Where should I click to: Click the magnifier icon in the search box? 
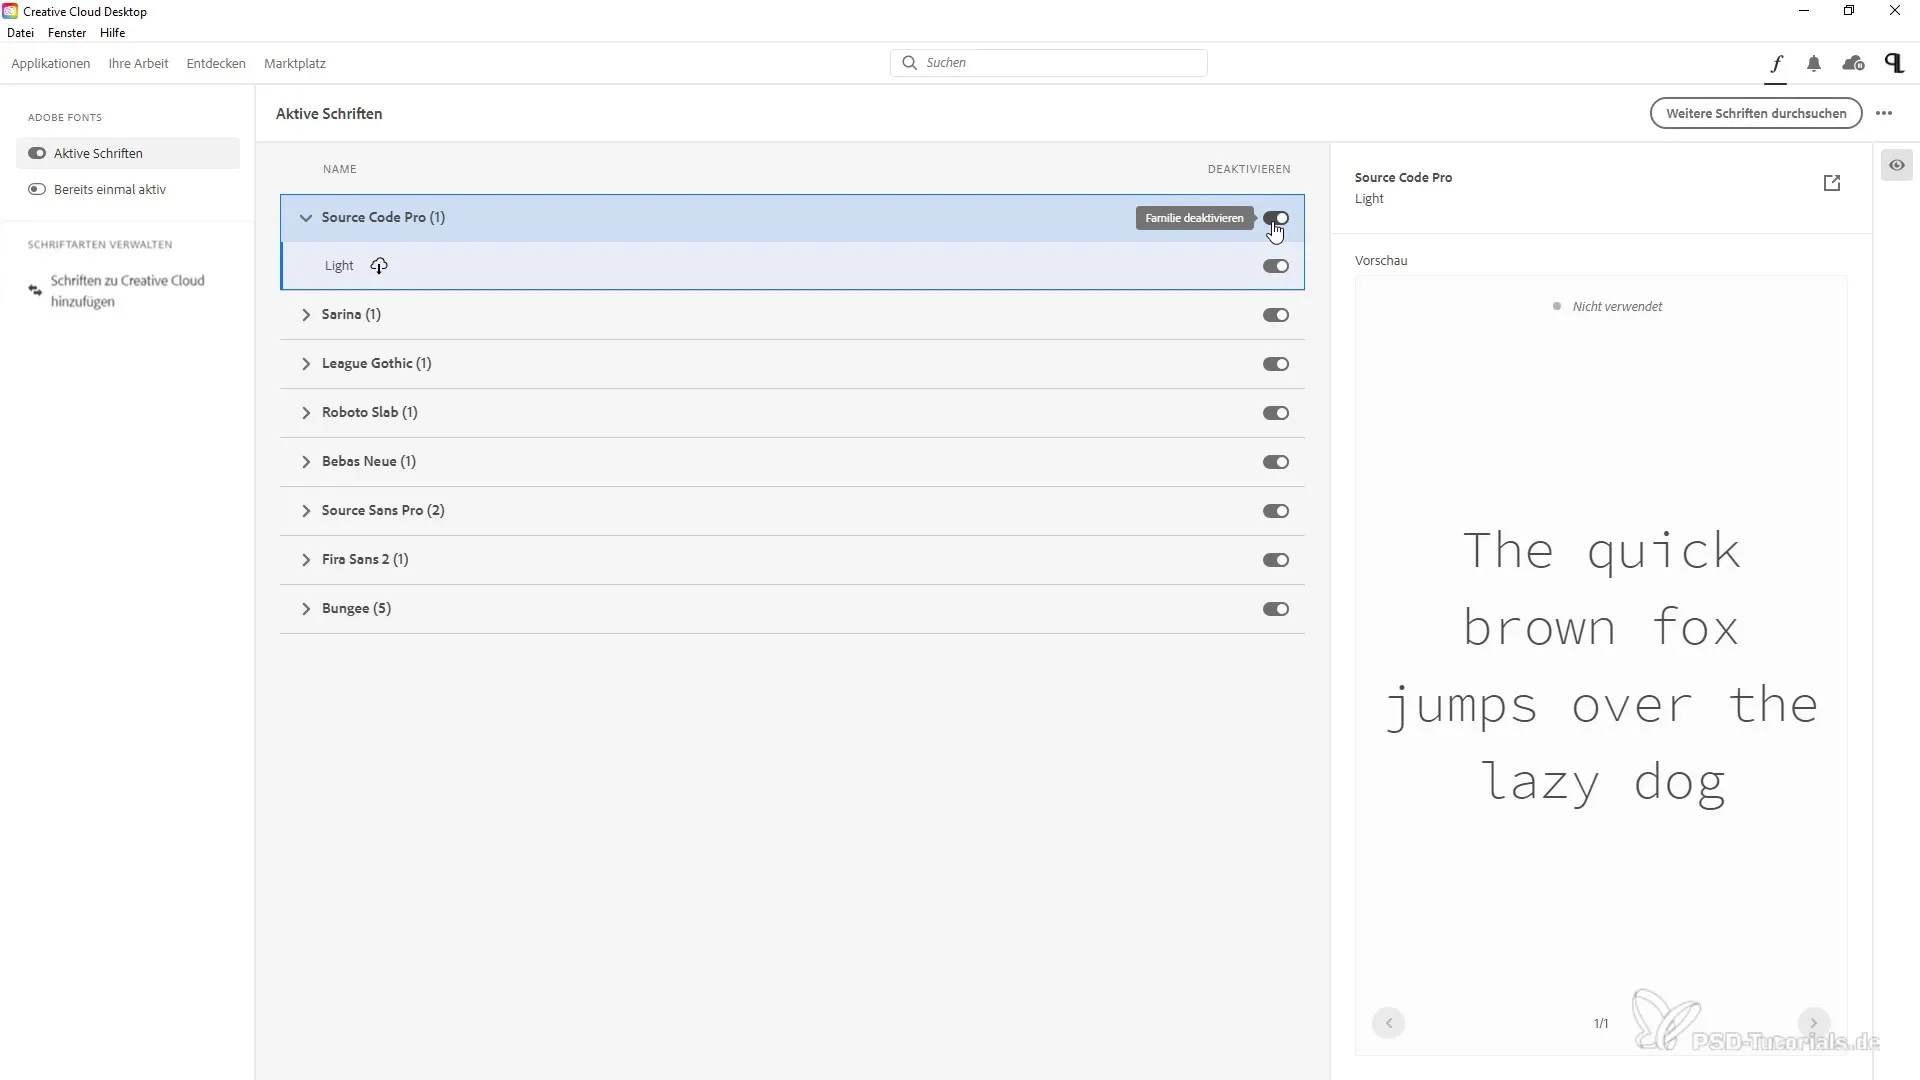point(909,63)
